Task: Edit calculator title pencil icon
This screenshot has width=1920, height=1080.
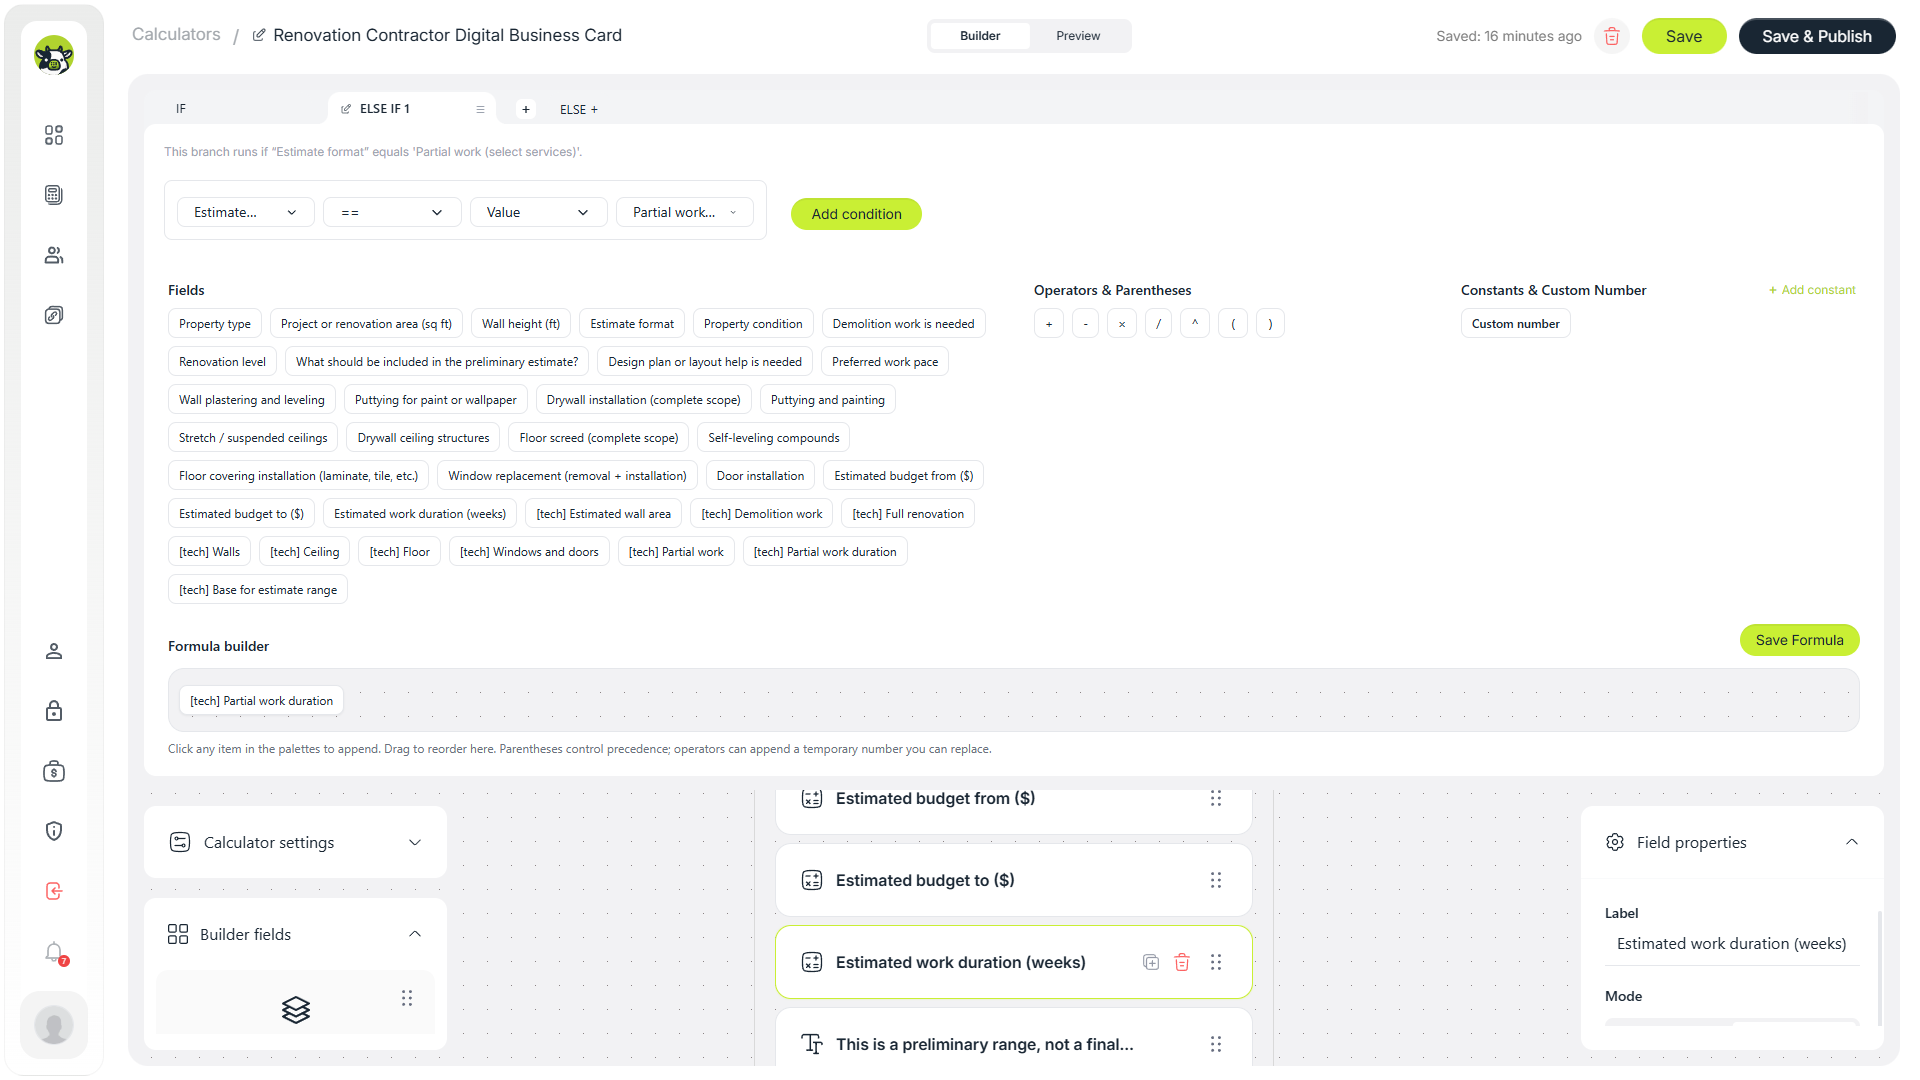Action: tap(259, 35)
